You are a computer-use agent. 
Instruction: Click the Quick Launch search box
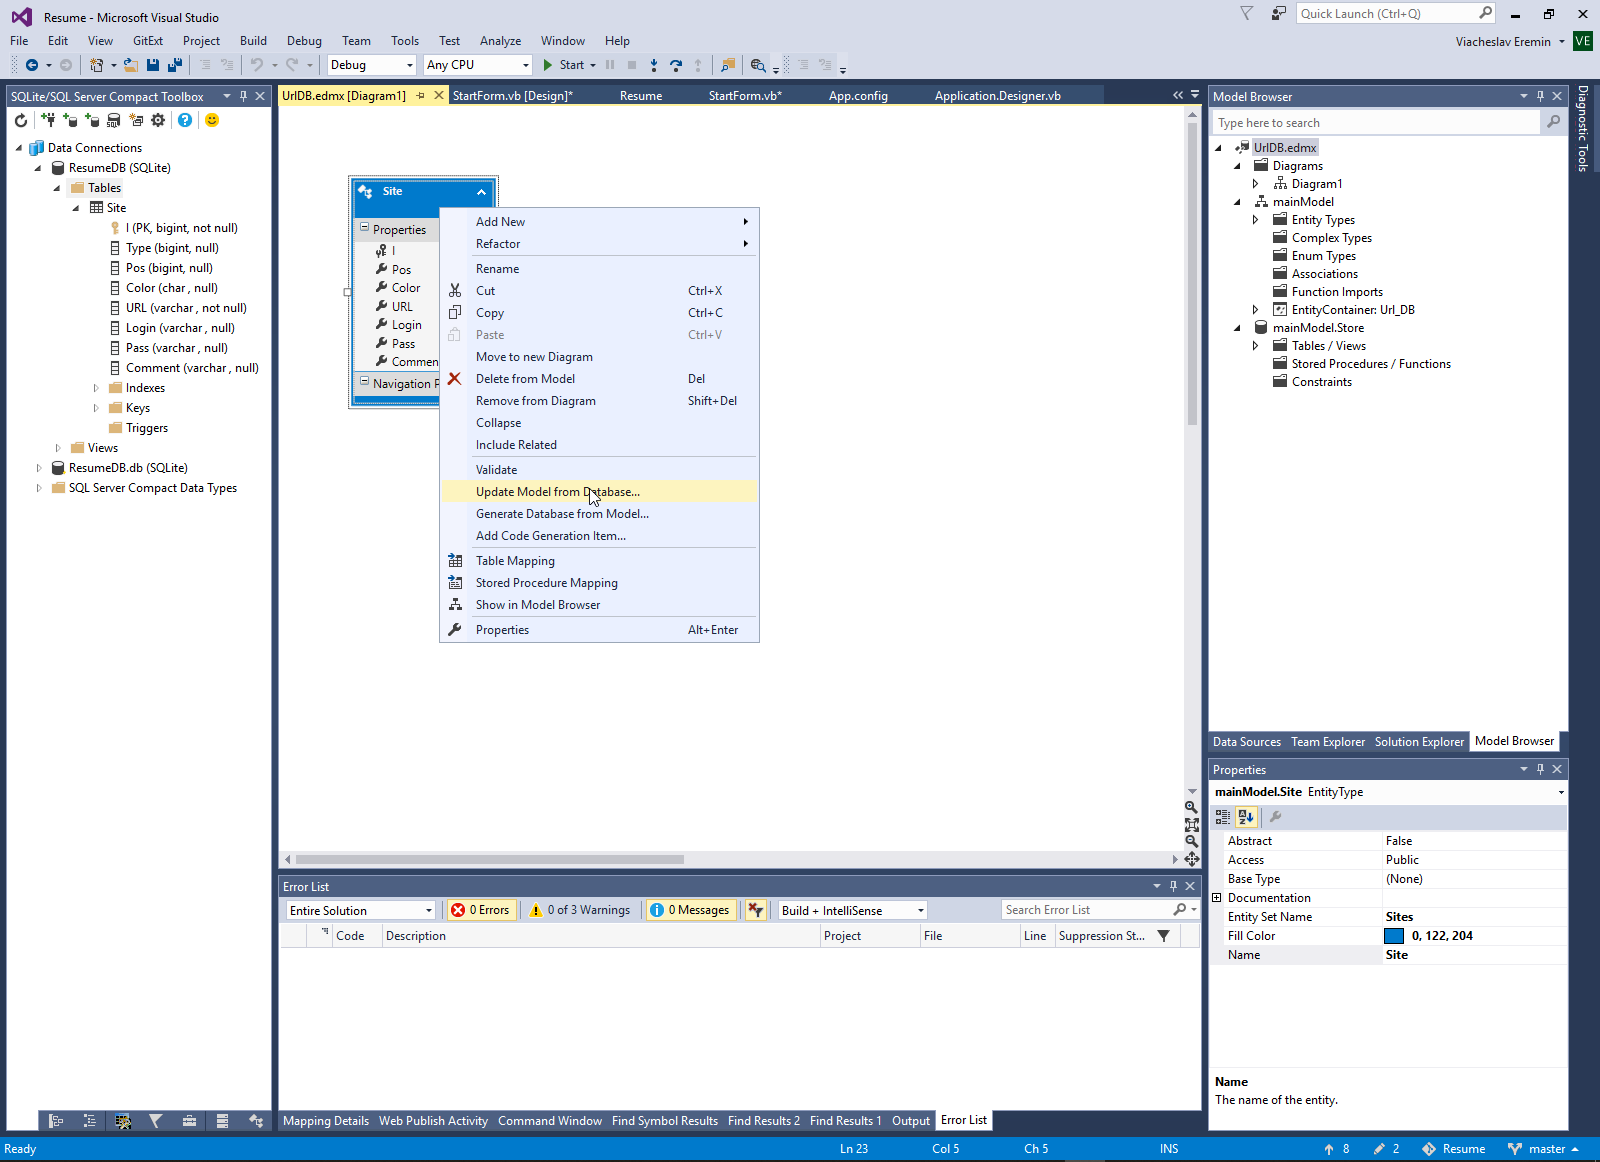pyautogui.click(x=1397, y=14)
